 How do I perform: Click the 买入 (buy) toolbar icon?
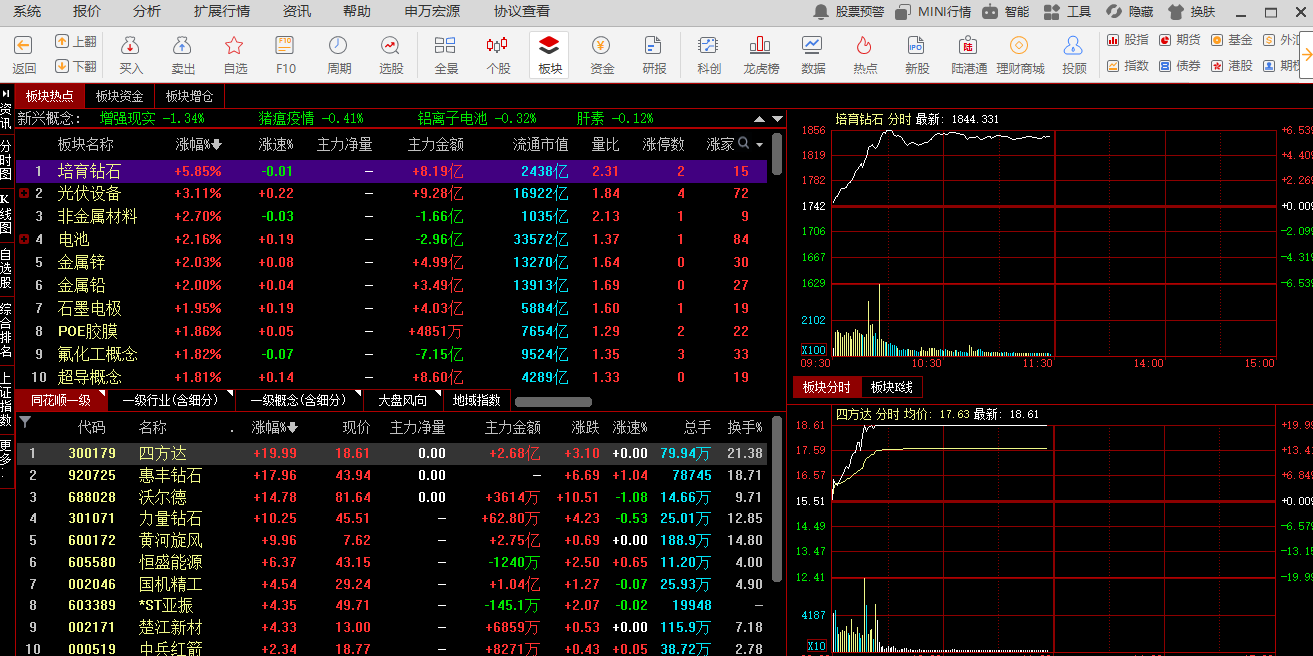[x=131, y=54]
